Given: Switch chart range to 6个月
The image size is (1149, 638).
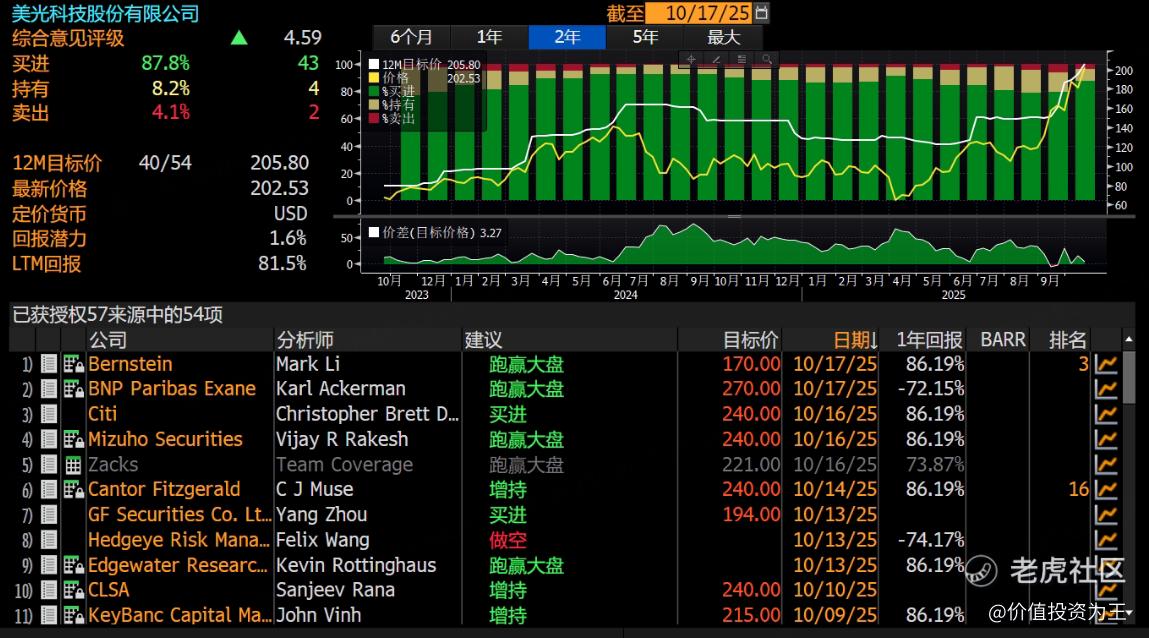Looking at the screenshot, I should coord(412,37).
